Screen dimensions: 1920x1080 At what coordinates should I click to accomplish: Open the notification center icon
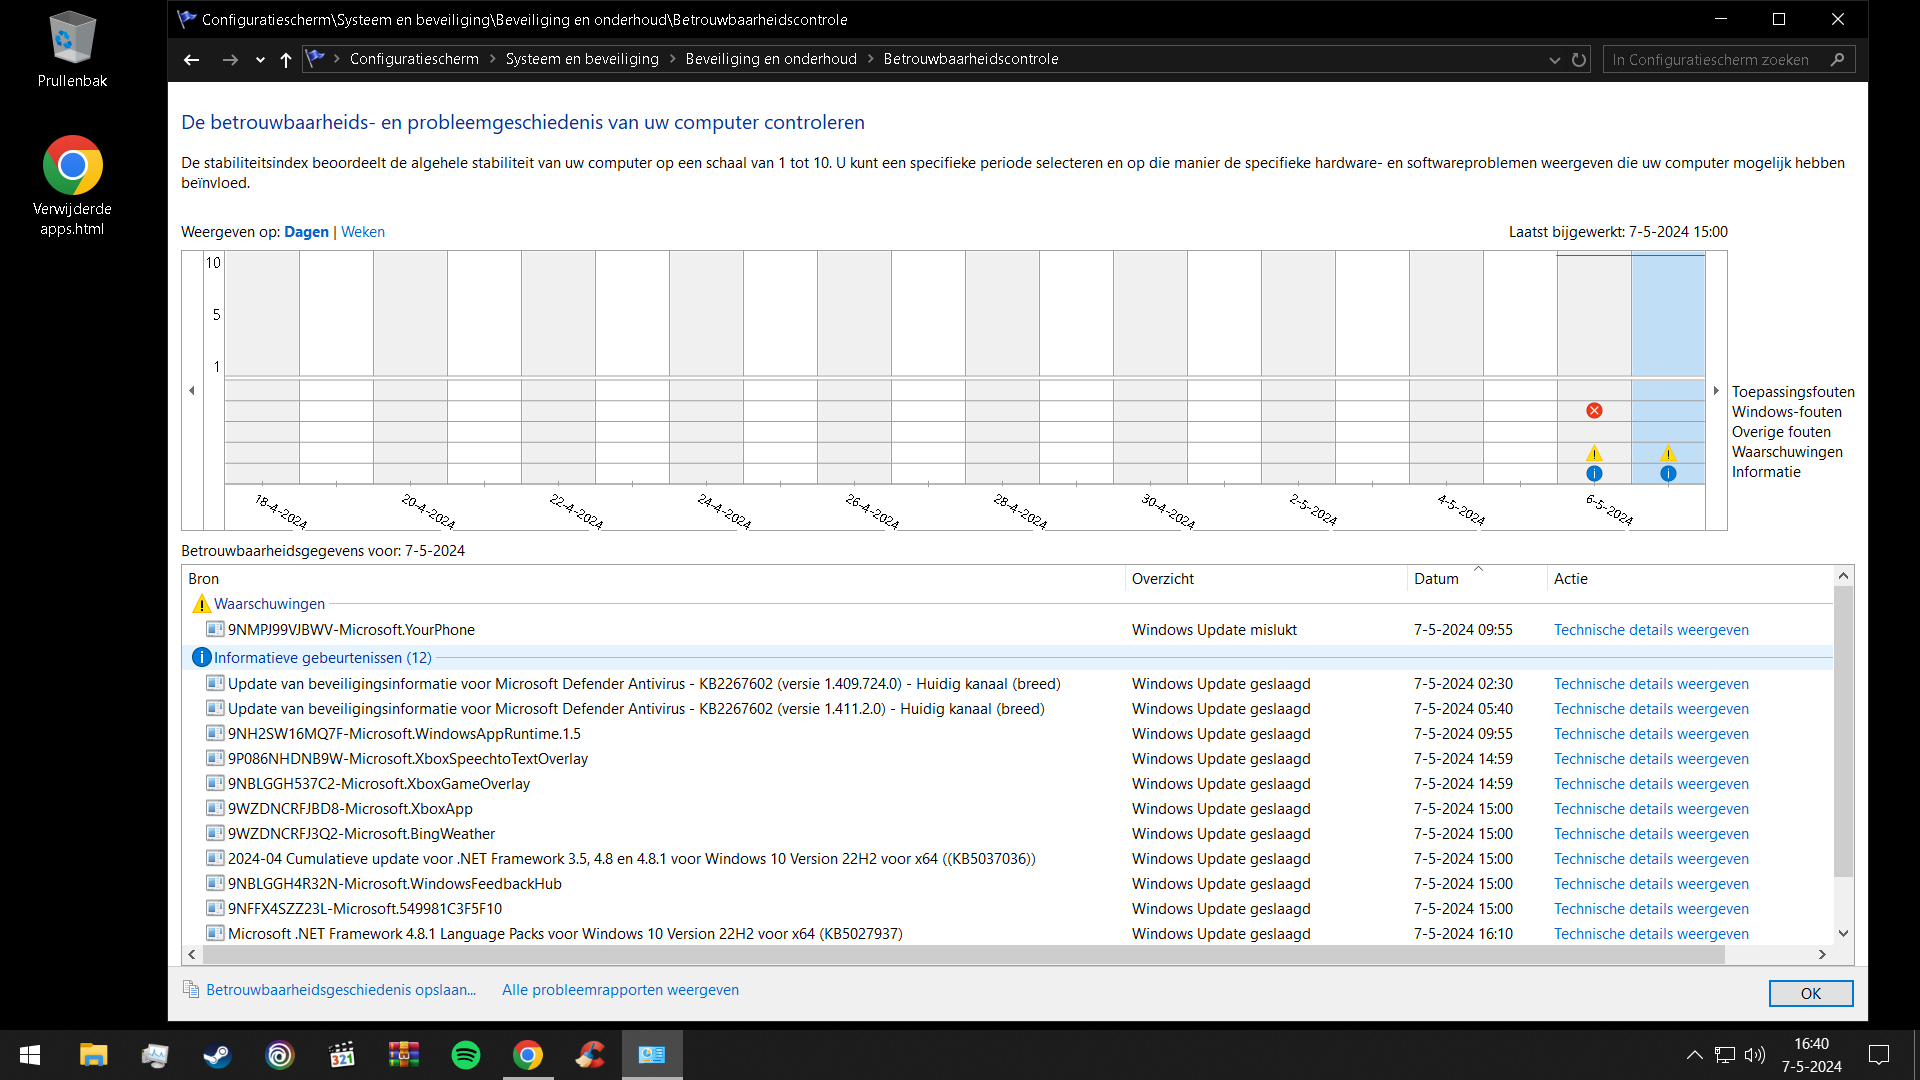(1879, 1055)
